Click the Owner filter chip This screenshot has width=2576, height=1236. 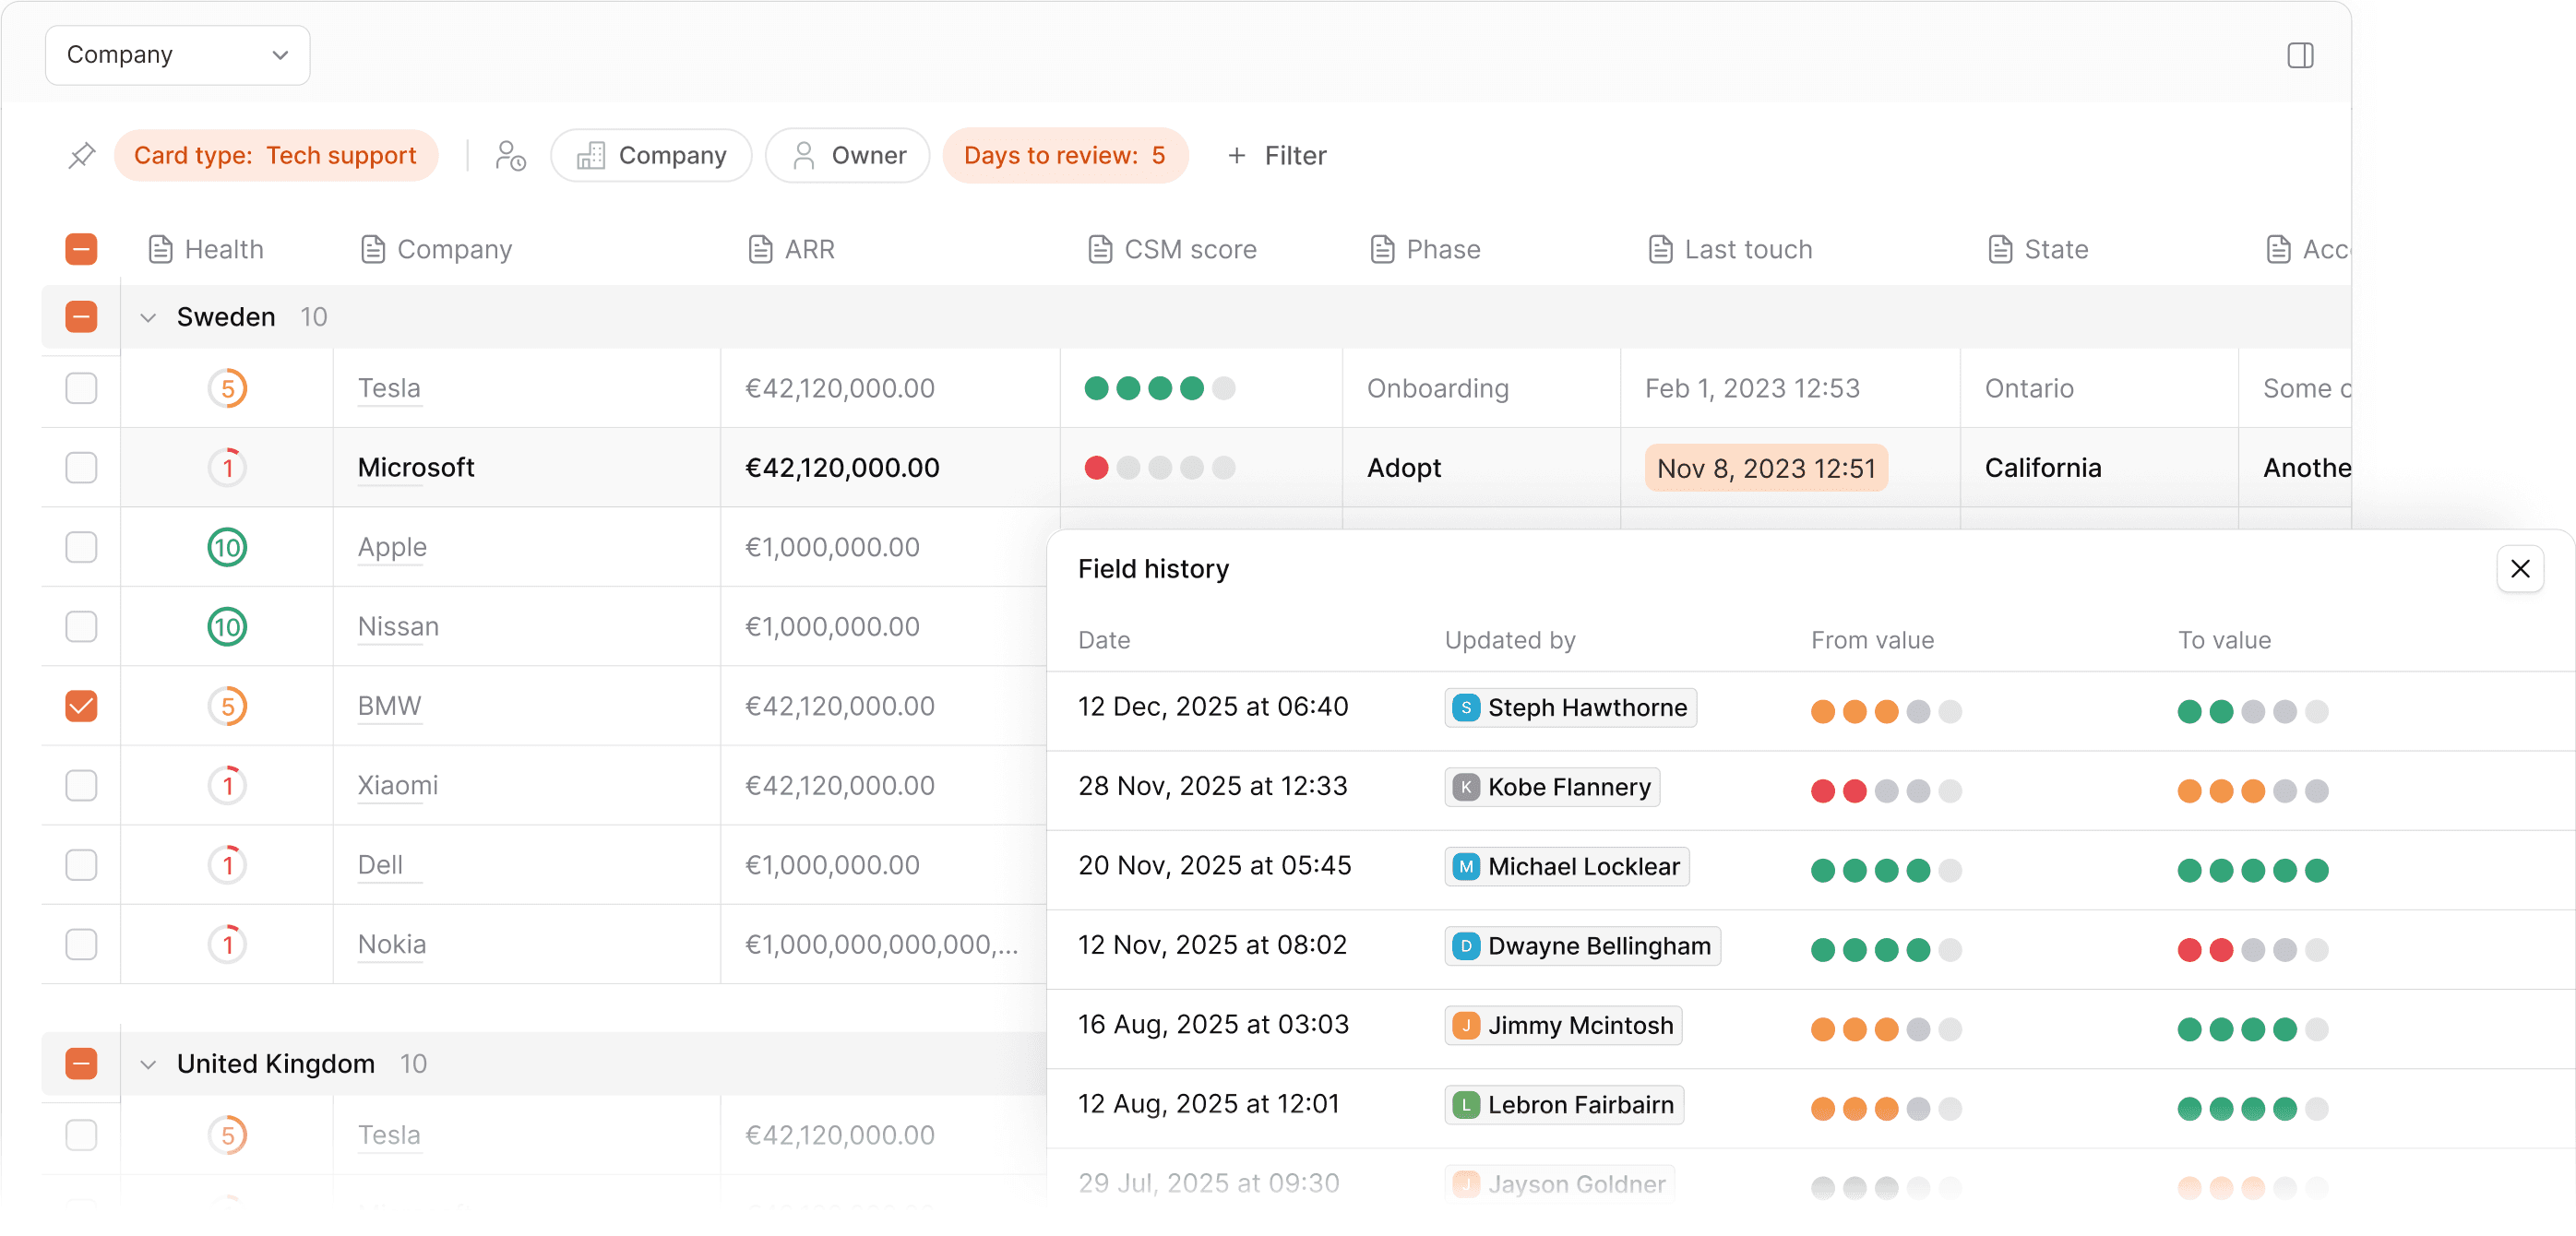click(848, 156)
